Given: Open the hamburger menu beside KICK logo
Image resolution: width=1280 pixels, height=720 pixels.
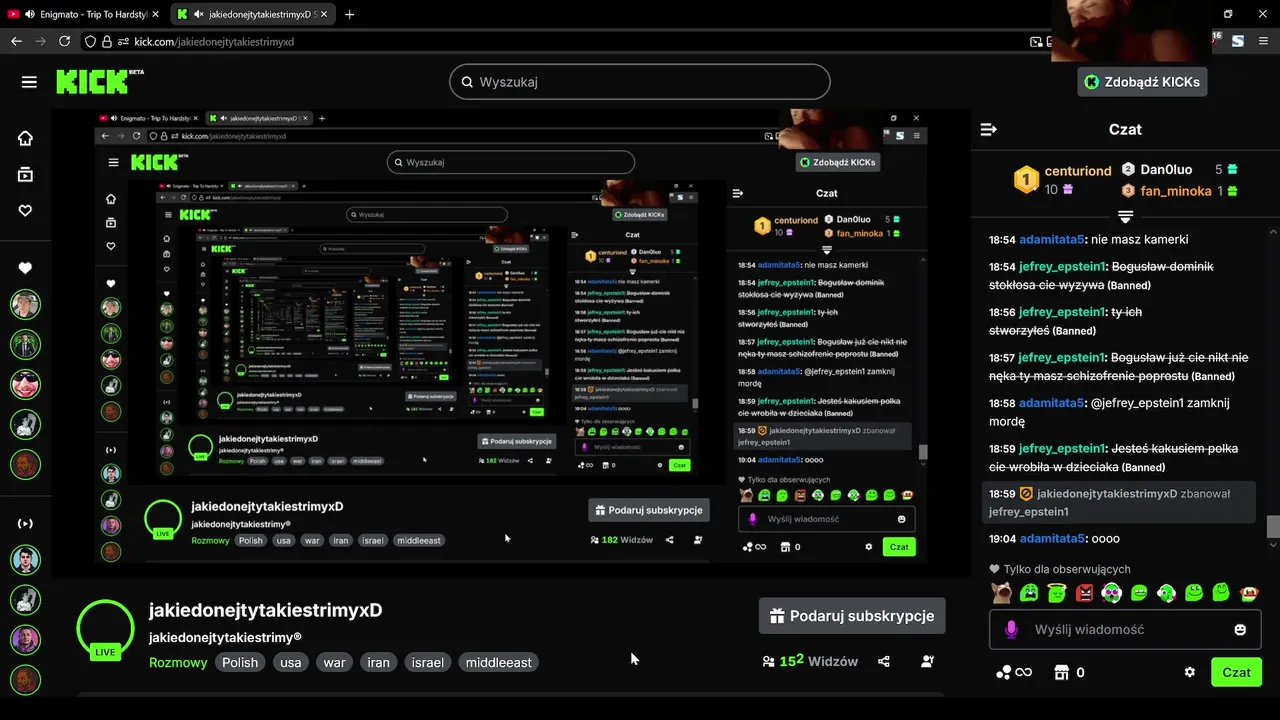Looking at the screenshot, I should click(29, 82).
